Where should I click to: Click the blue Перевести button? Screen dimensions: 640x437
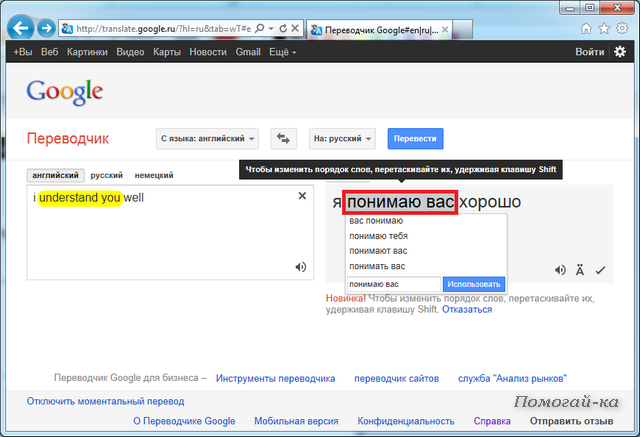(415, 139)
